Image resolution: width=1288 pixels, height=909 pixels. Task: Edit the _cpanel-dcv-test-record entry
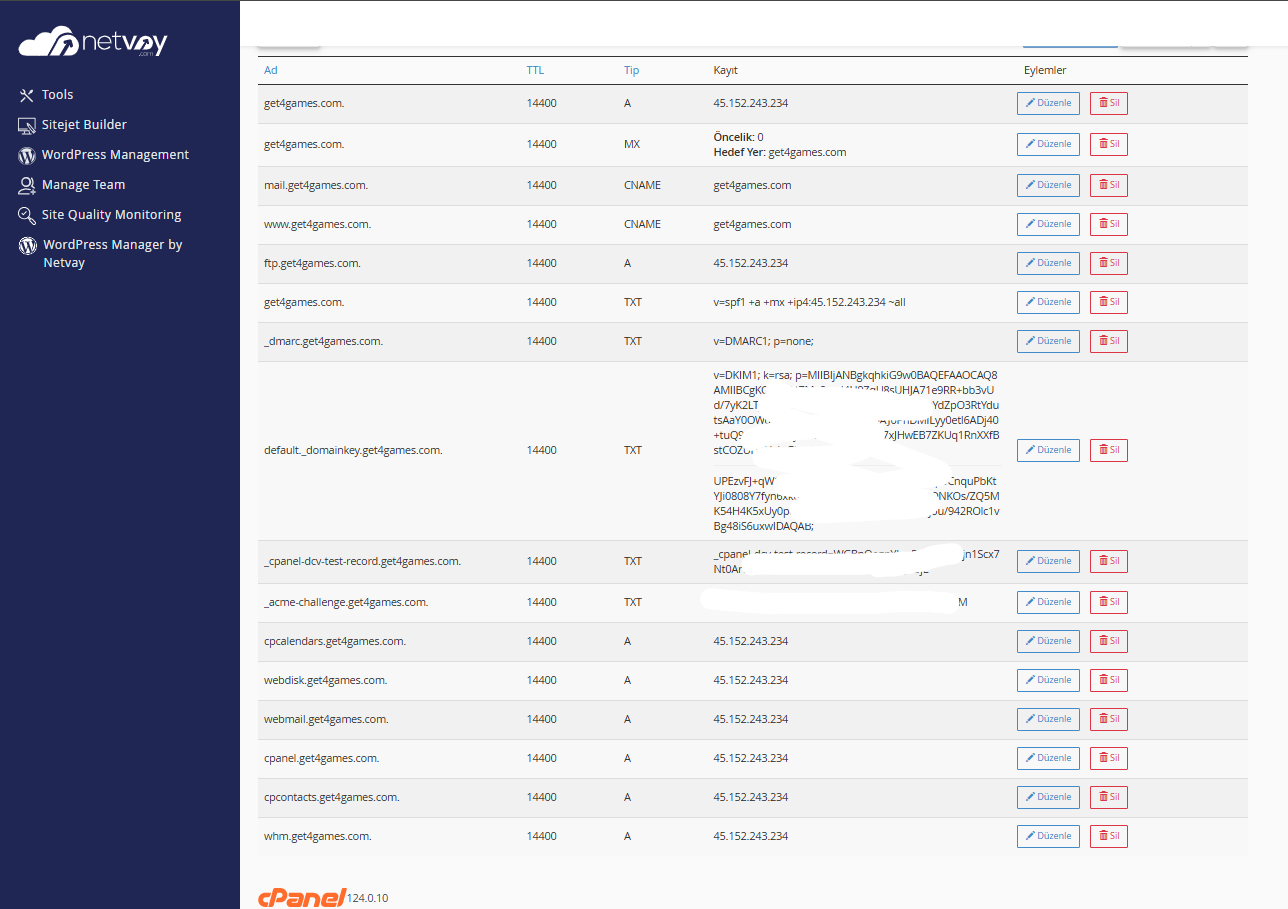[1048, 561]
